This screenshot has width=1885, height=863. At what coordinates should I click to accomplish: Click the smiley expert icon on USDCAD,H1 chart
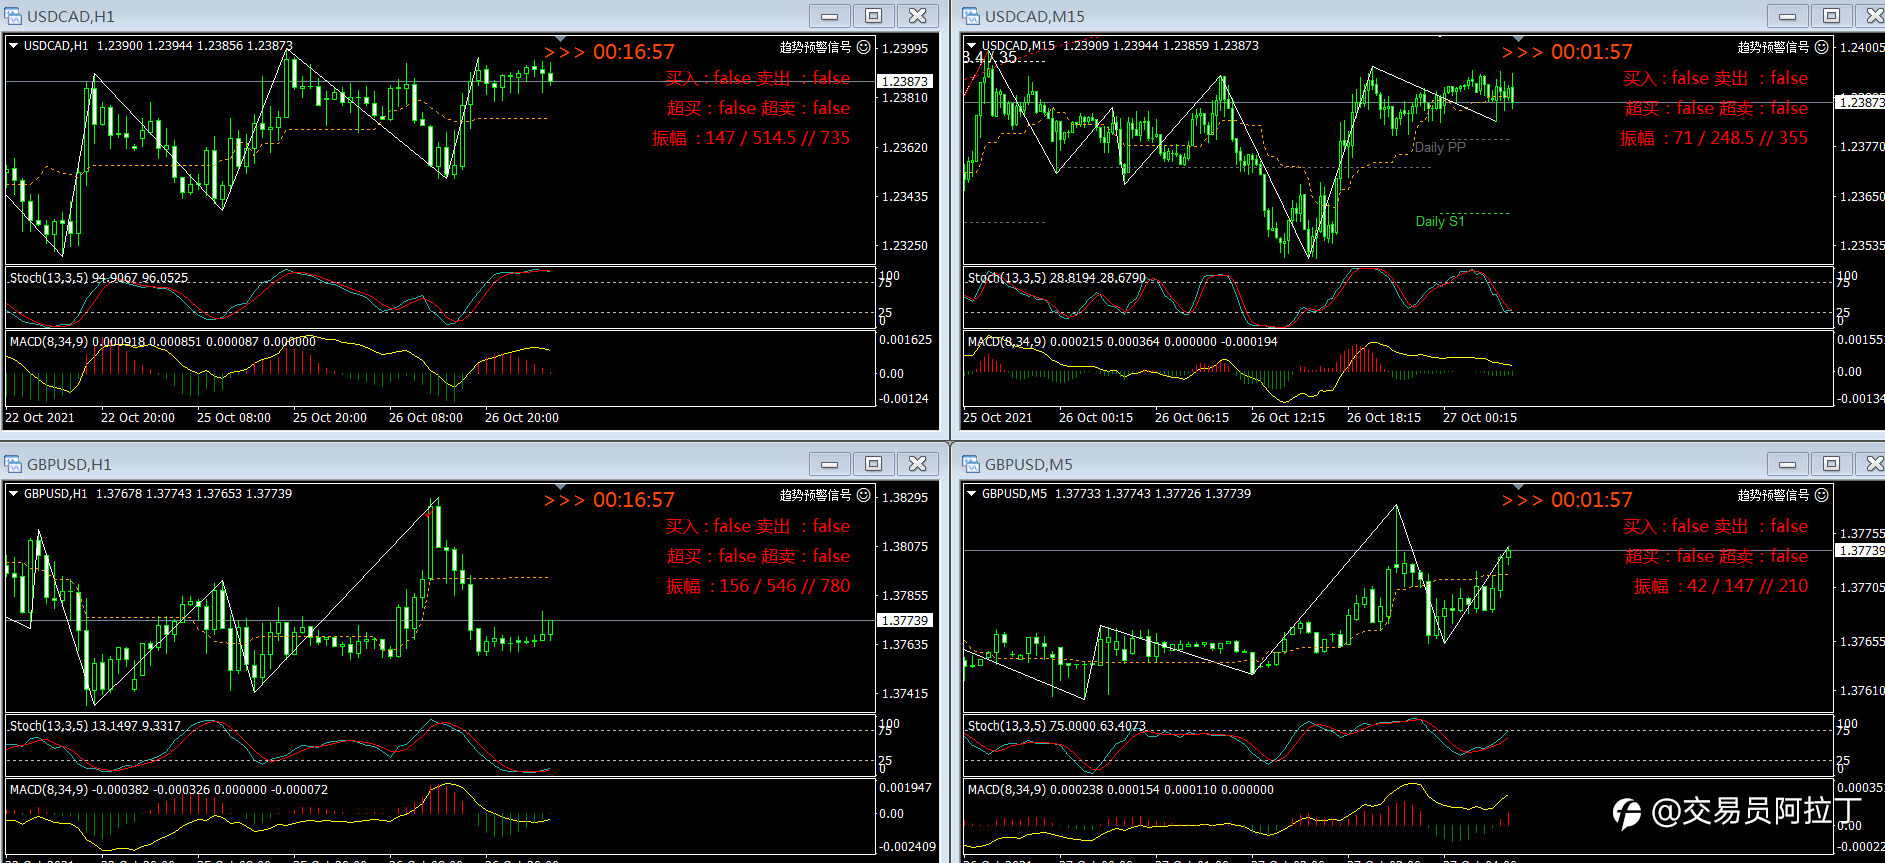click(x=864, y=47)
